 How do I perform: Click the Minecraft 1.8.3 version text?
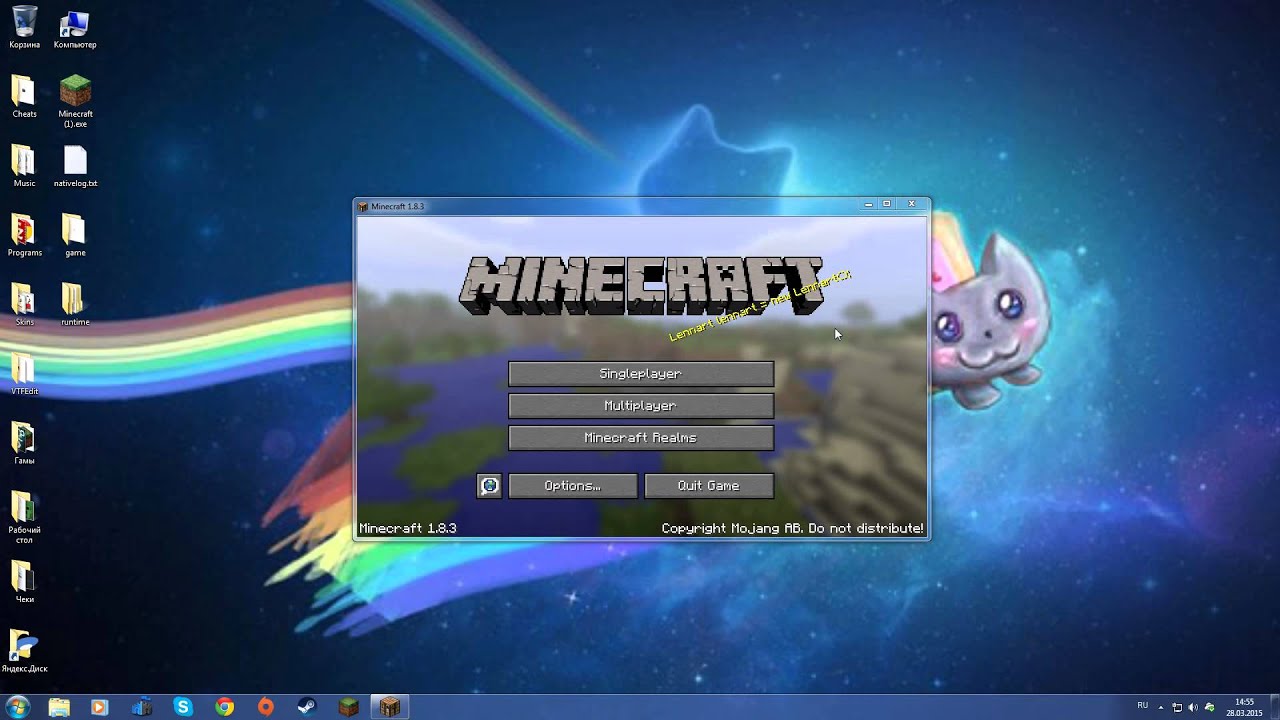(408, 528)
